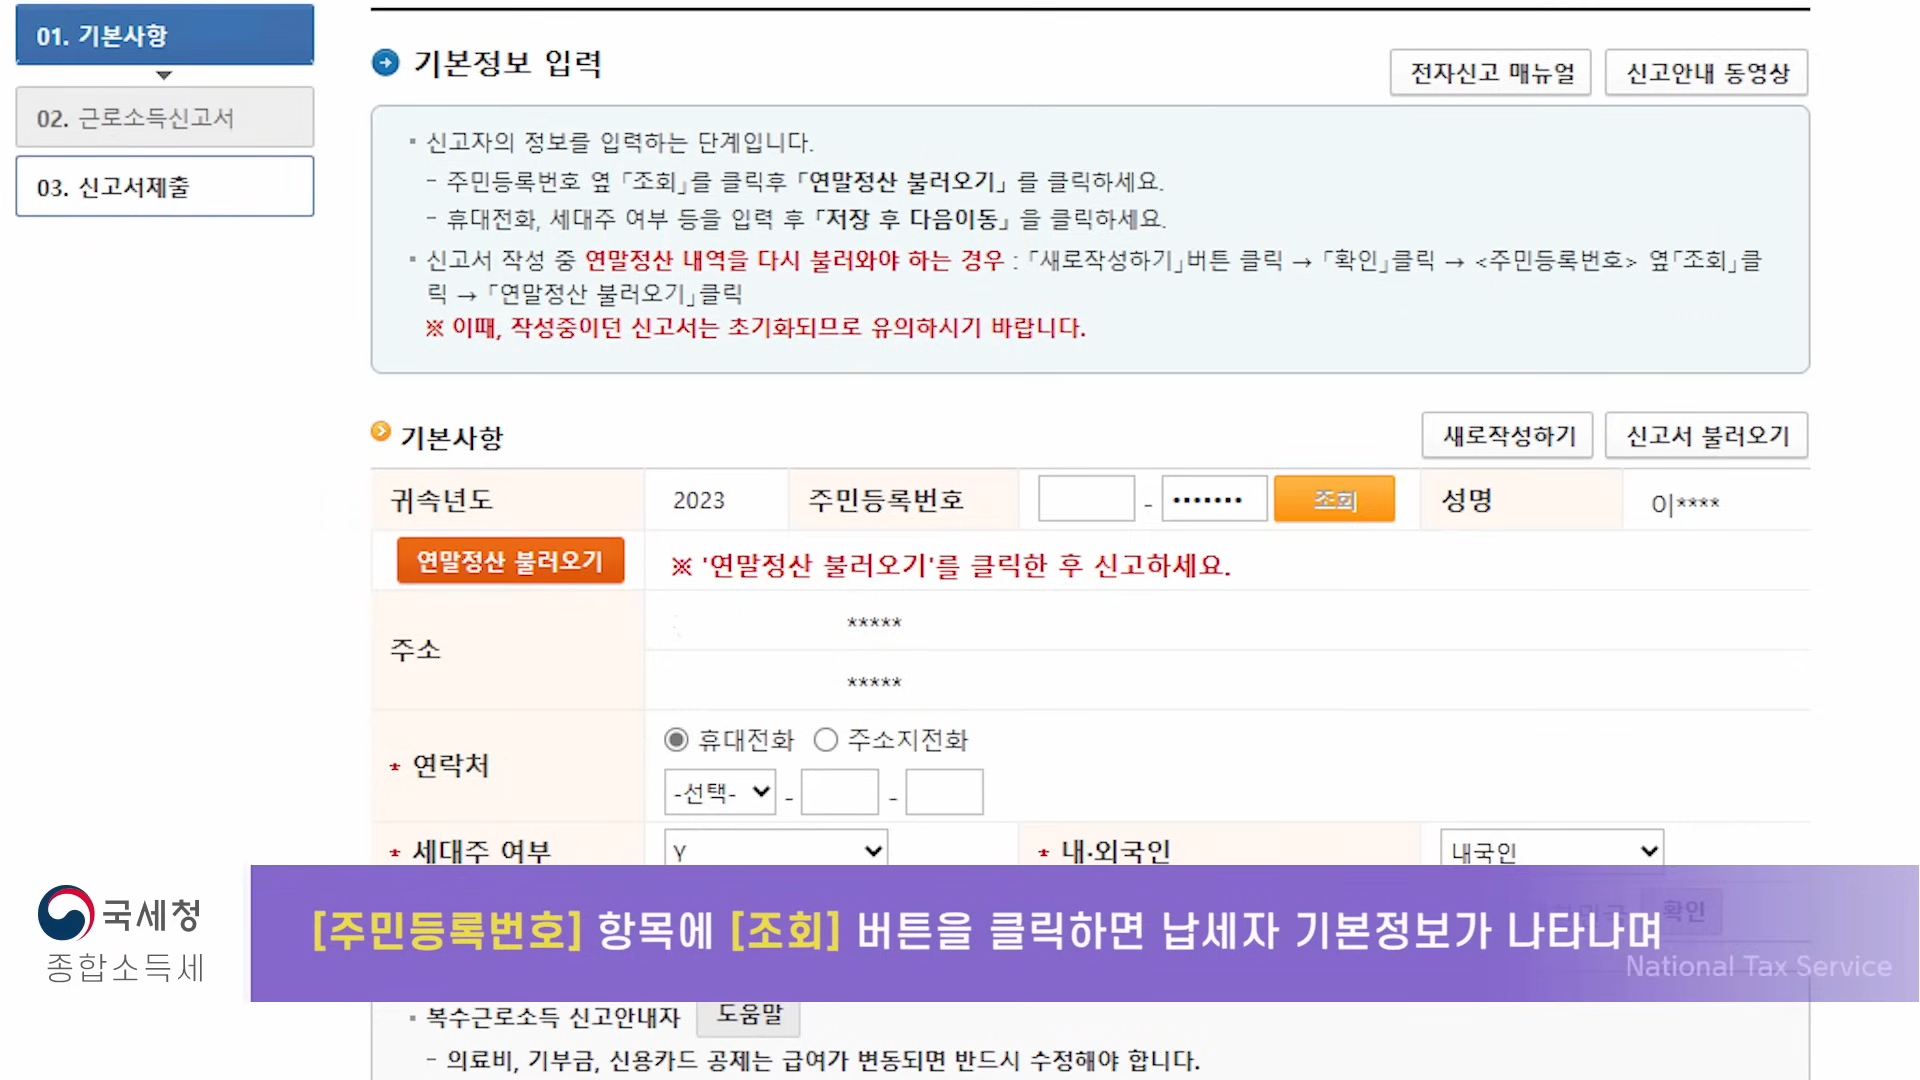This screenshot has height=1080, width=1920.
Task: Click the blue arrow icon beside 기본정보 입력
Action: coord(385,63)
